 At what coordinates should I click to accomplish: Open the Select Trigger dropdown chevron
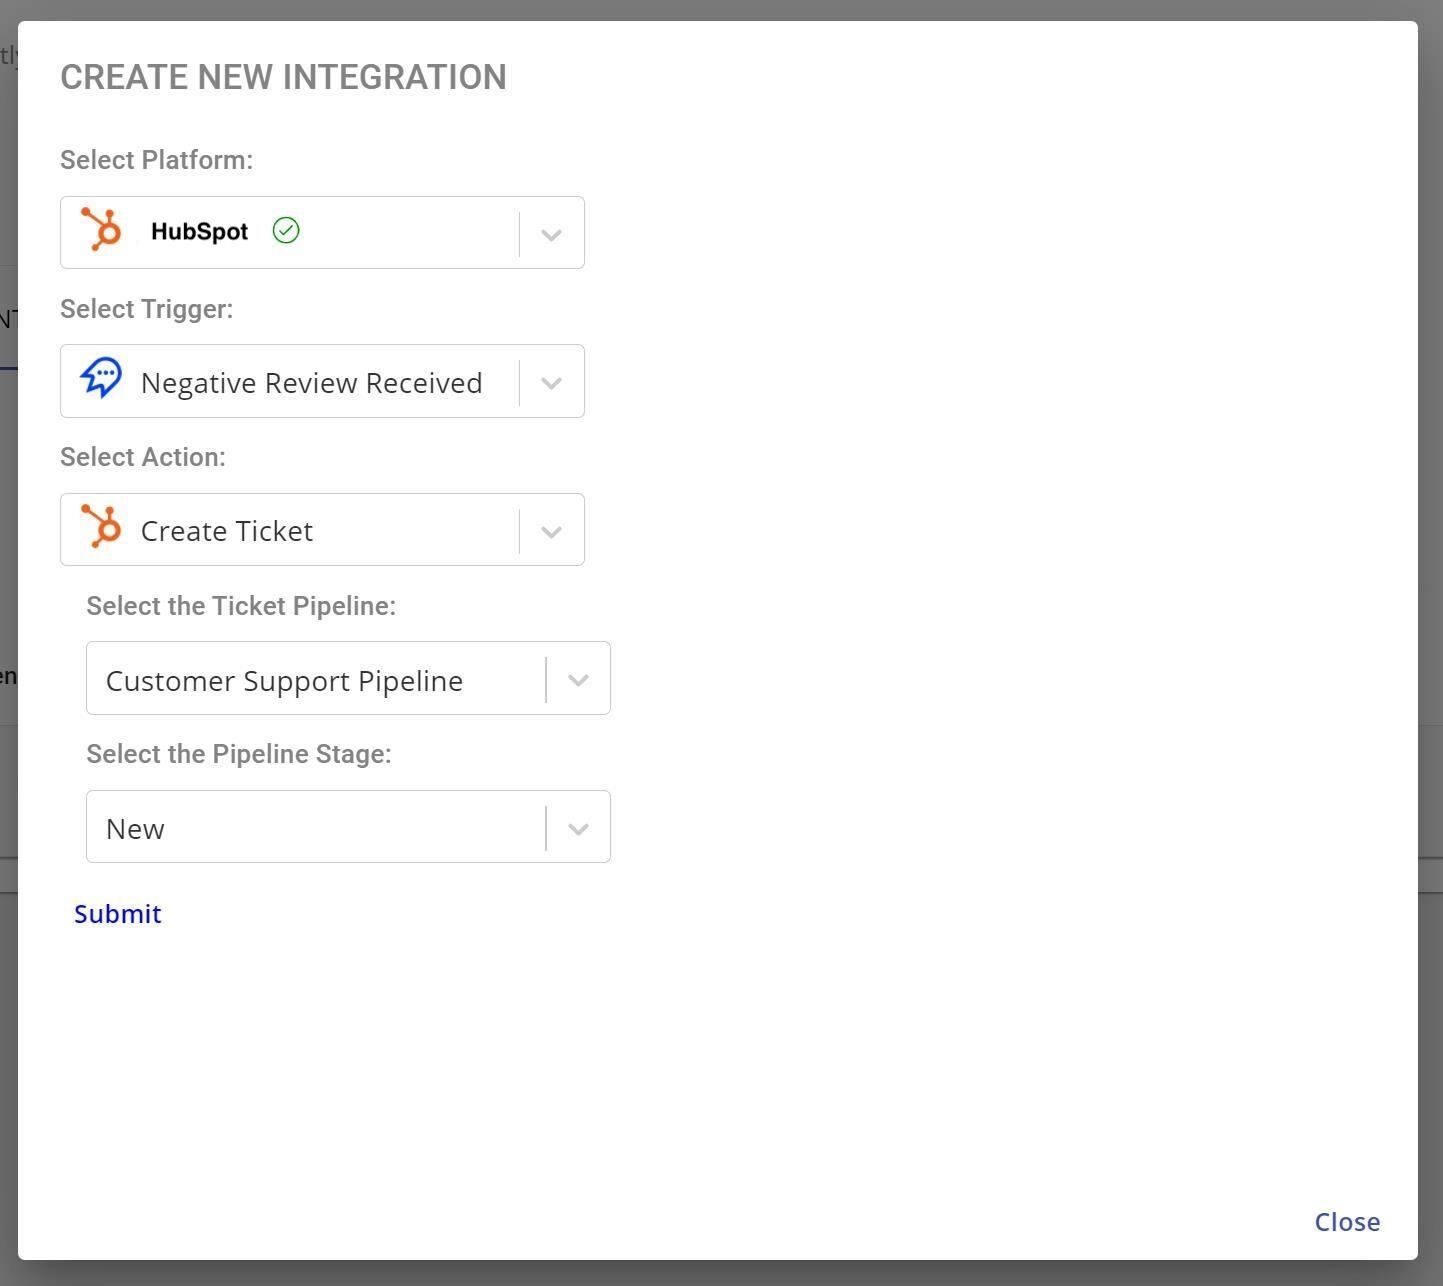(551, 382)
